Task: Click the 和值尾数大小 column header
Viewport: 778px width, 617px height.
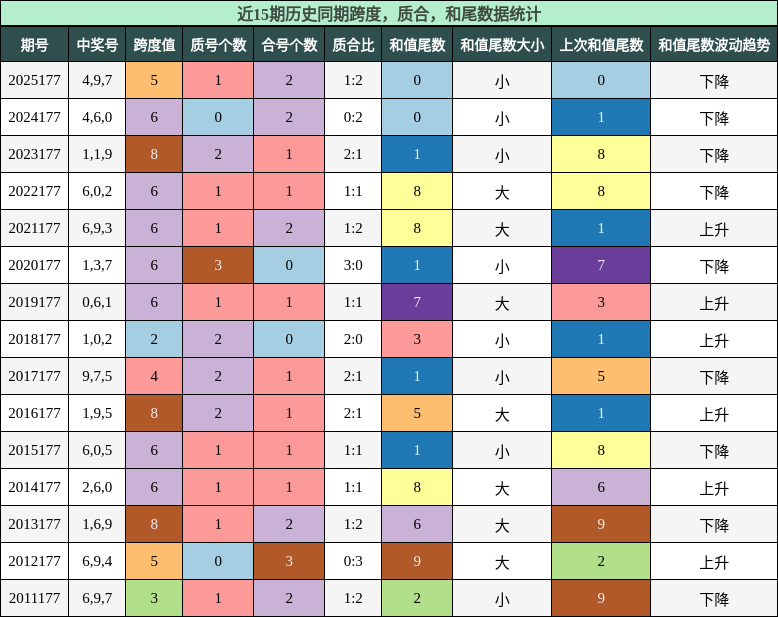Action: (x=502, y=45)
